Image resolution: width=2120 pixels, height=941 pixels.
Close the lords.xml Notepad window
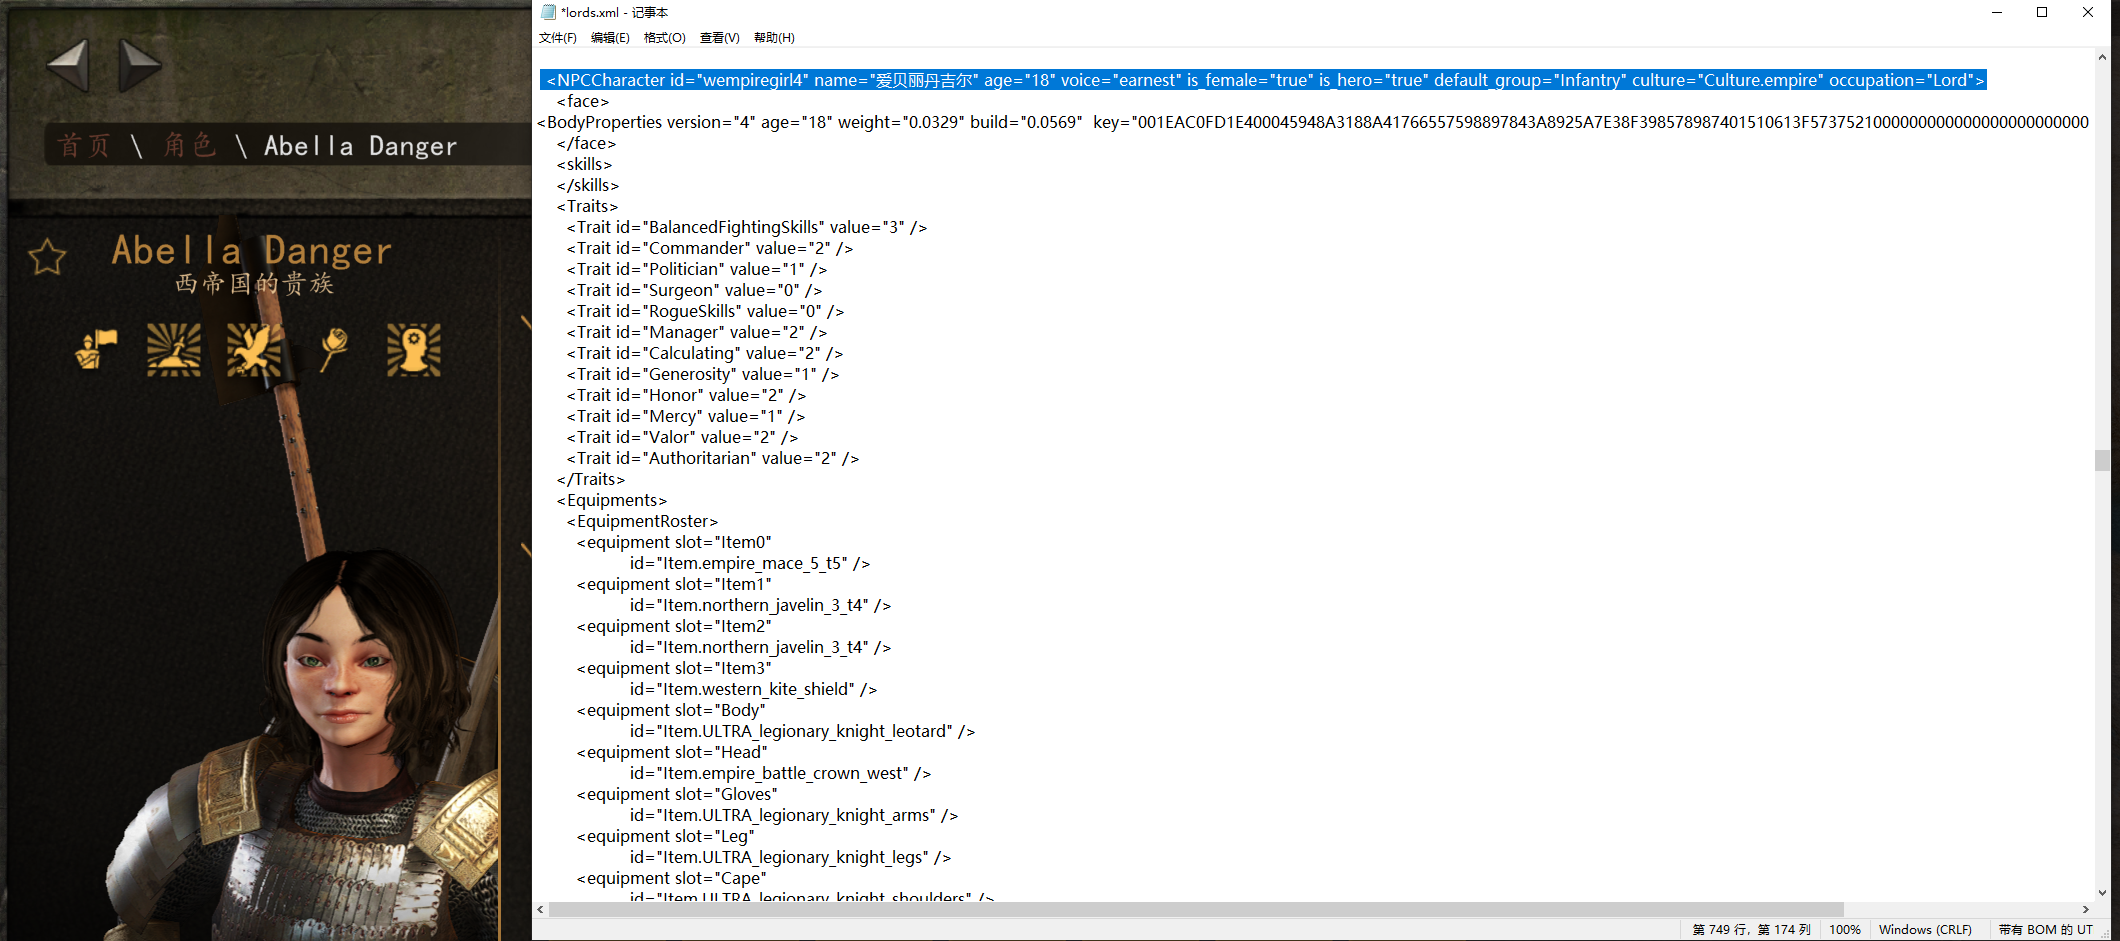(2088, 13)
